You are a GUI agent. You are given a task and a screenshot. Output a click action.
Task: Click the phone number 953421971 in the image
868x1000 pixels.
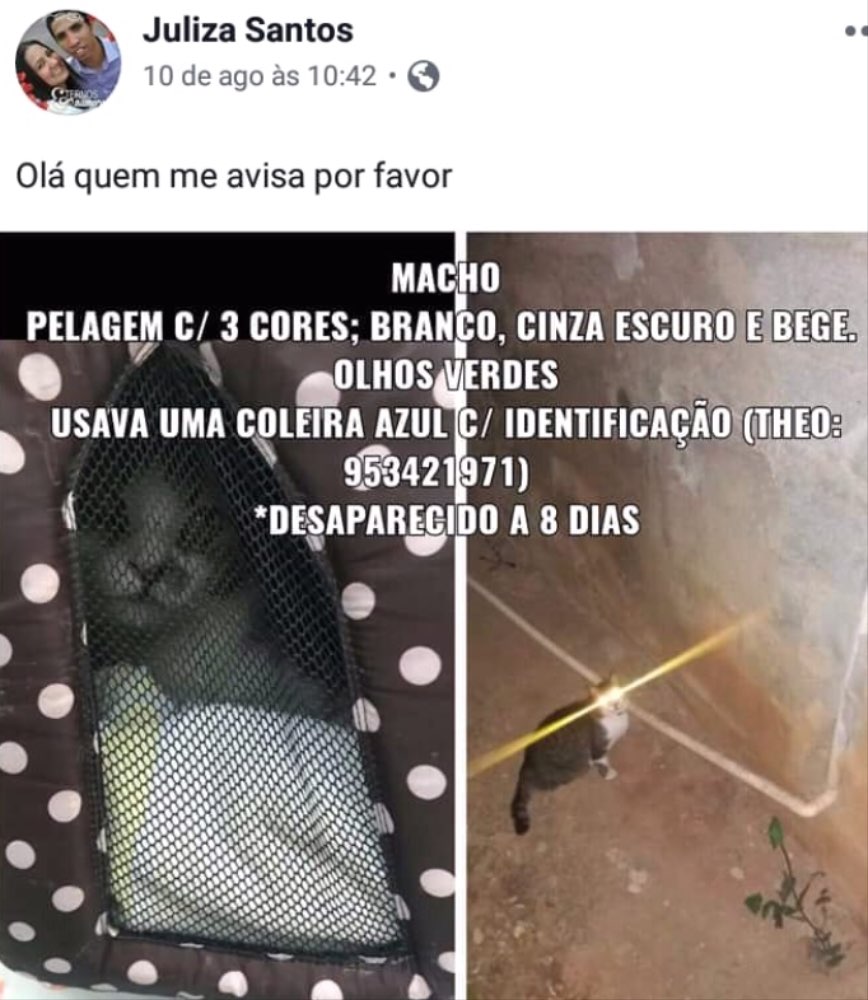pyautogui.click(x=436, y=473)
